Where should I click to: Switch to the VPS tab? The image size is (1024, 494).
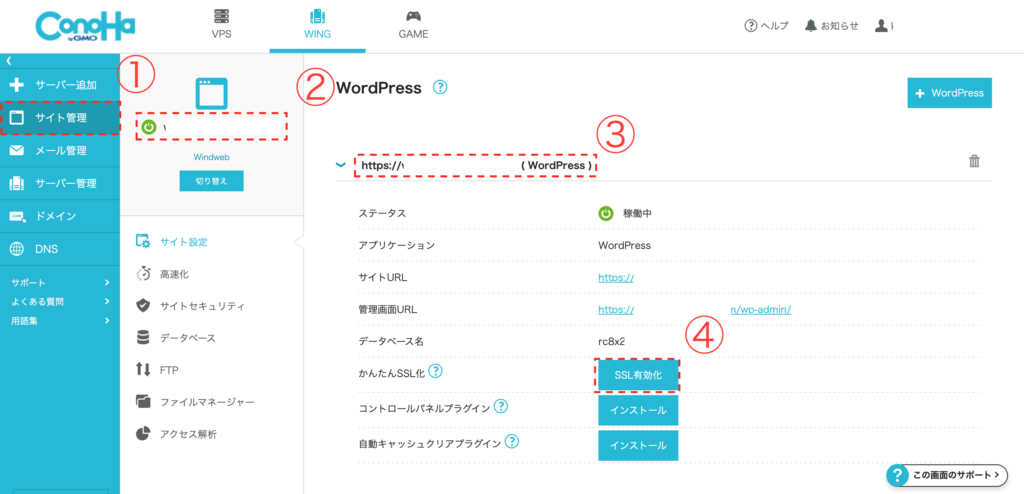coord(221,25)
